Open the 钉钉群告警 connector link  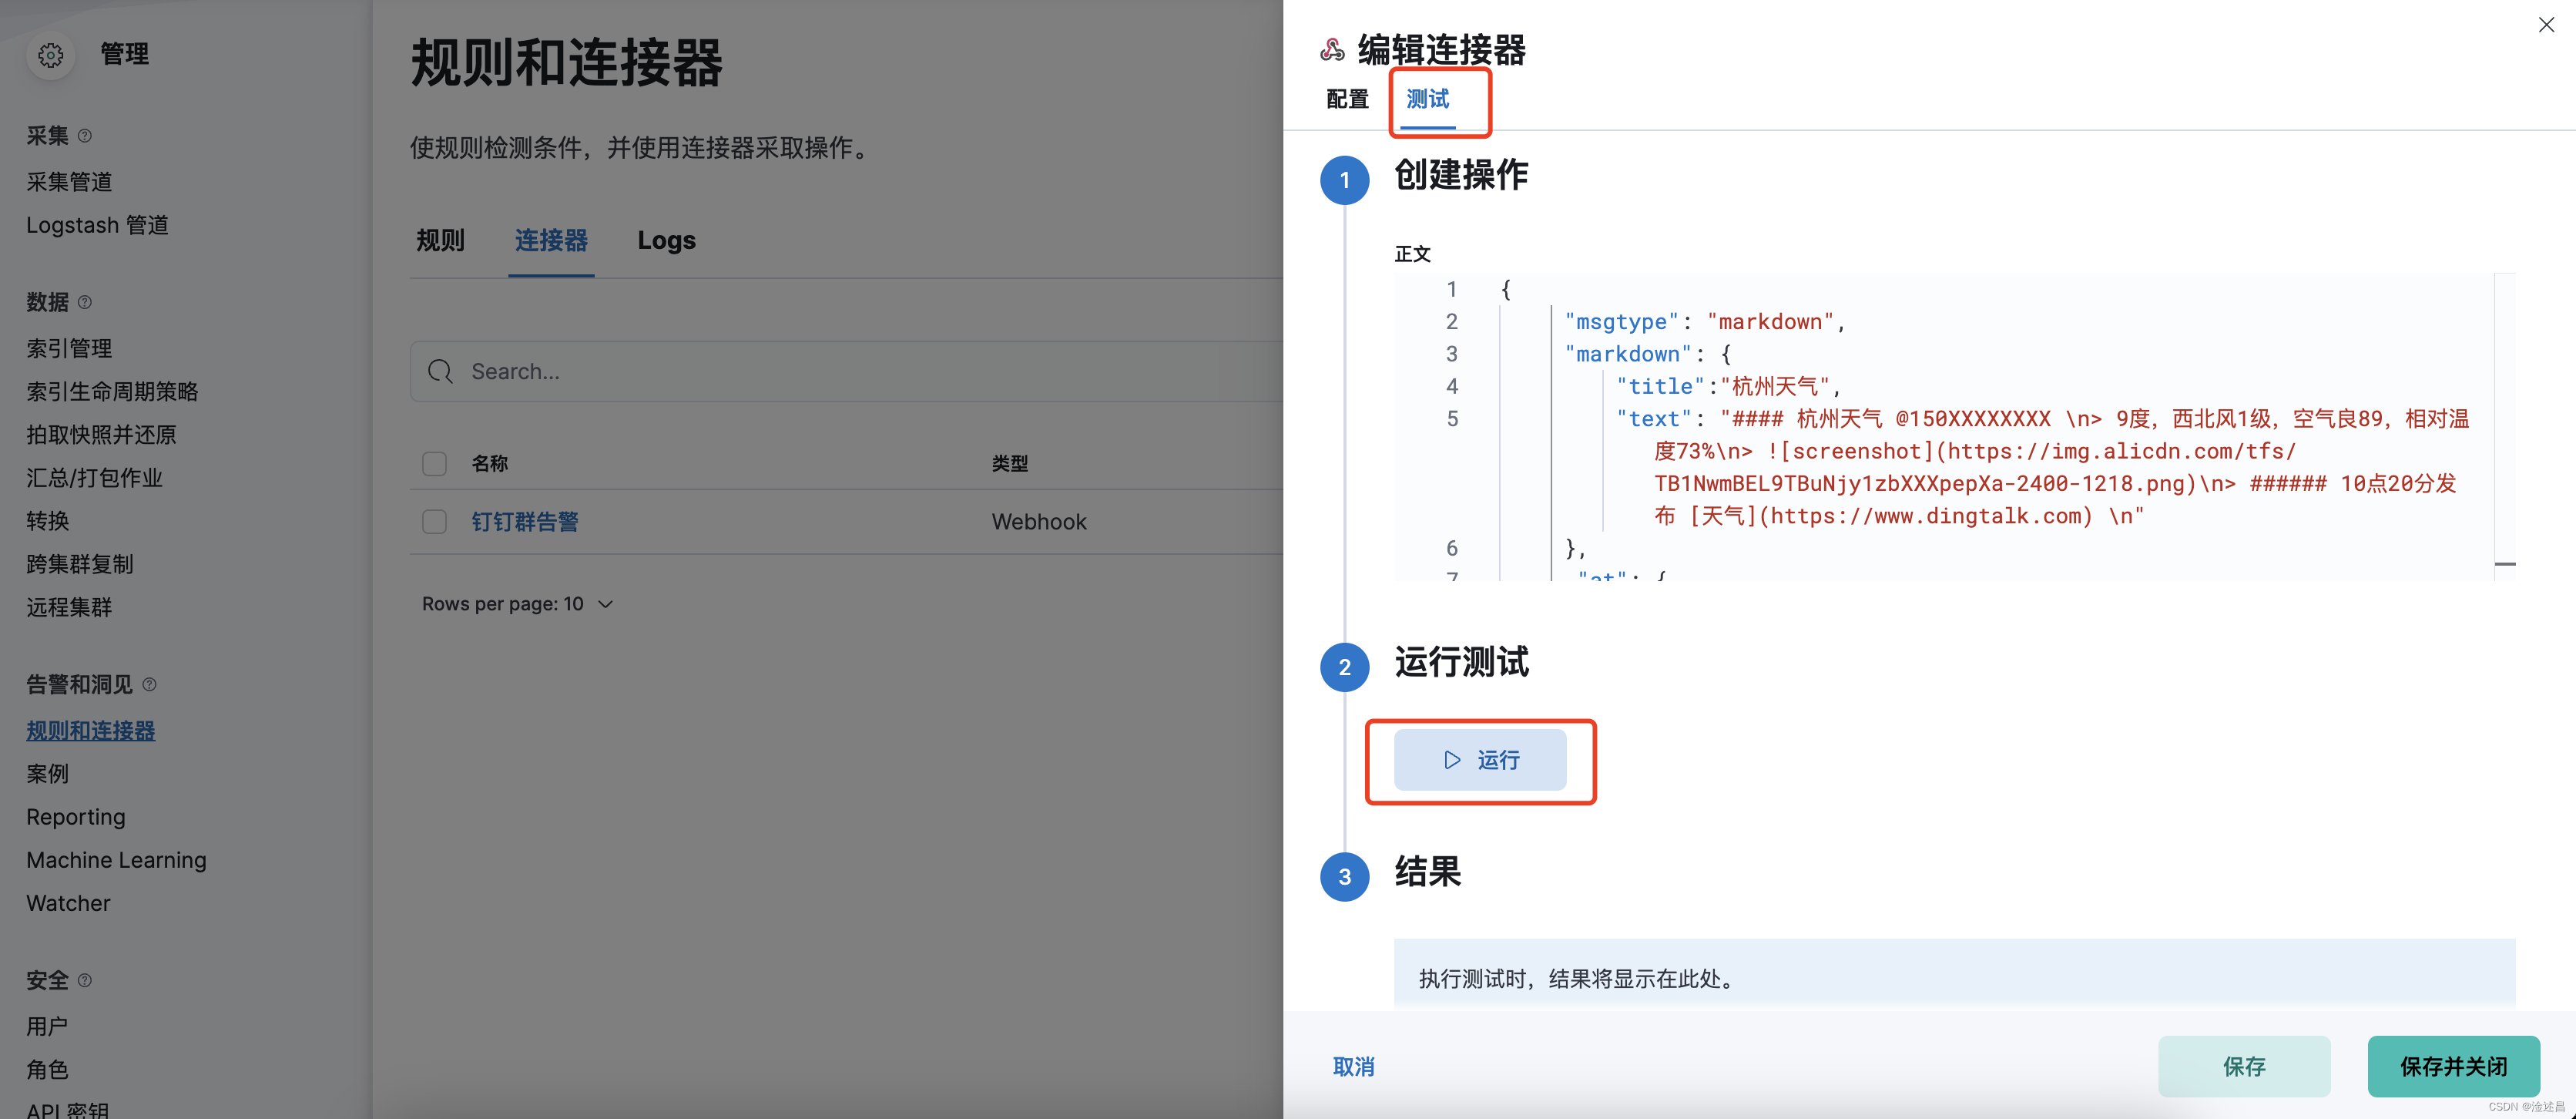tap(525, 522)
